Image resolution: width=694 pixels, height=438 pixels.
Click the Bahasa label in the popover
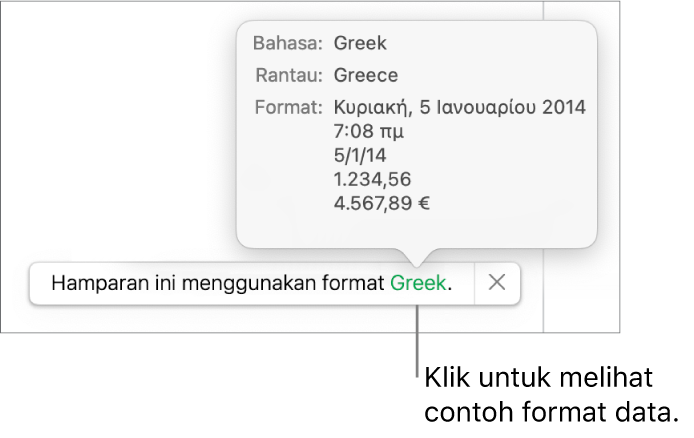(x=287, y=44)
